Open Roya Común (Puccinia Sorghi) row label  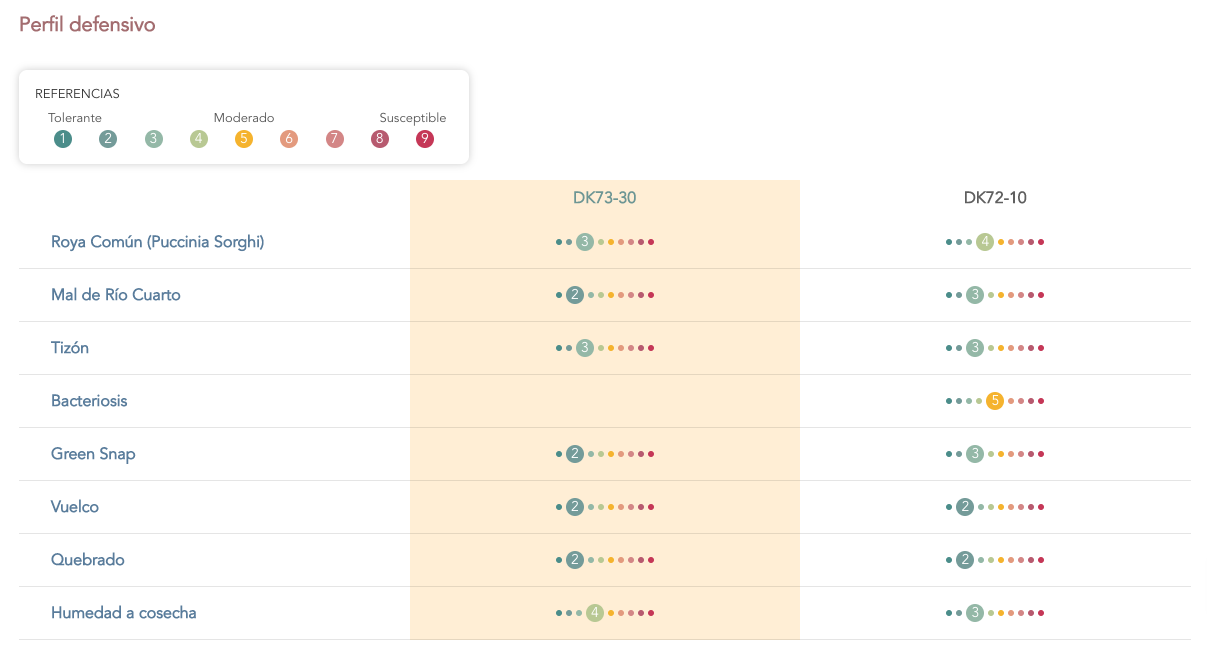(x=158, y=242)
